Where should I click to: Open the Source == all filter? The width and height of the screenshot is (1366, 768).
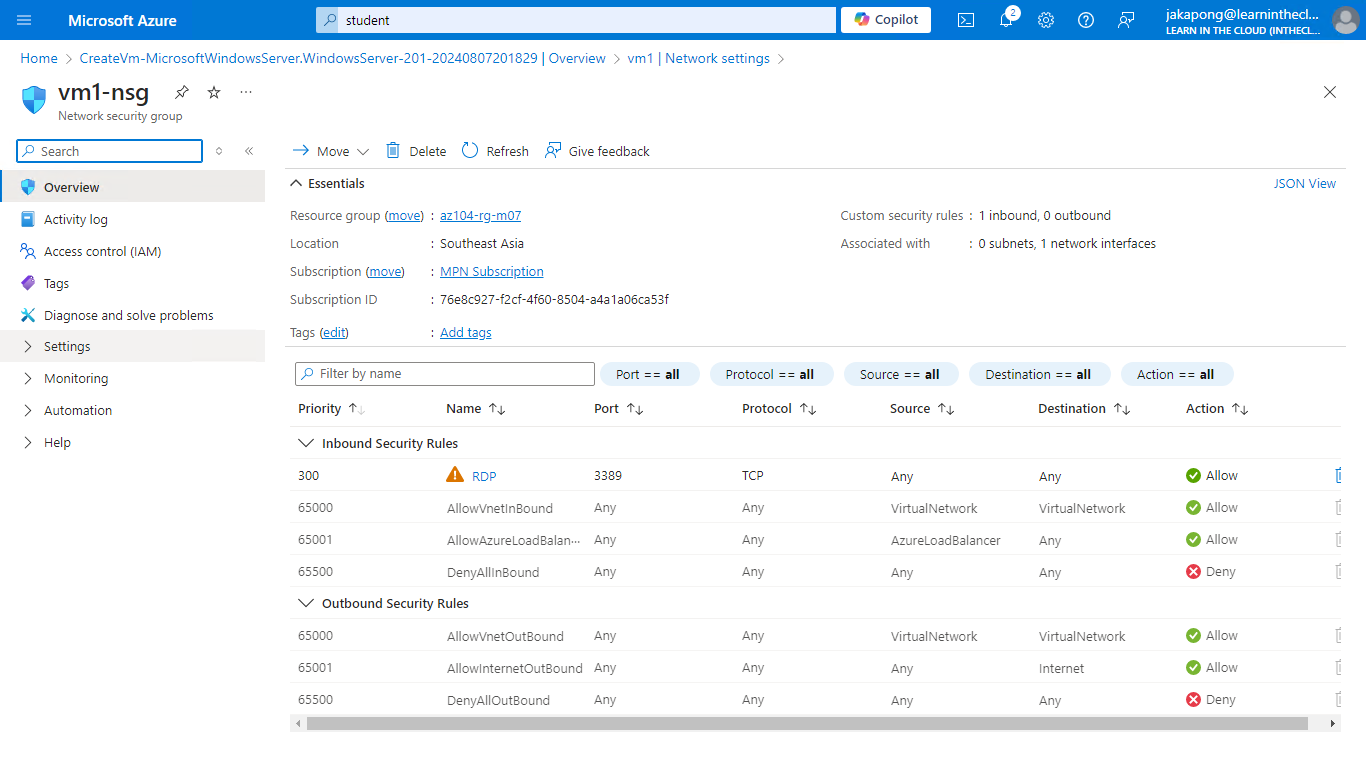pyautogui.click(x=900, y=374)
